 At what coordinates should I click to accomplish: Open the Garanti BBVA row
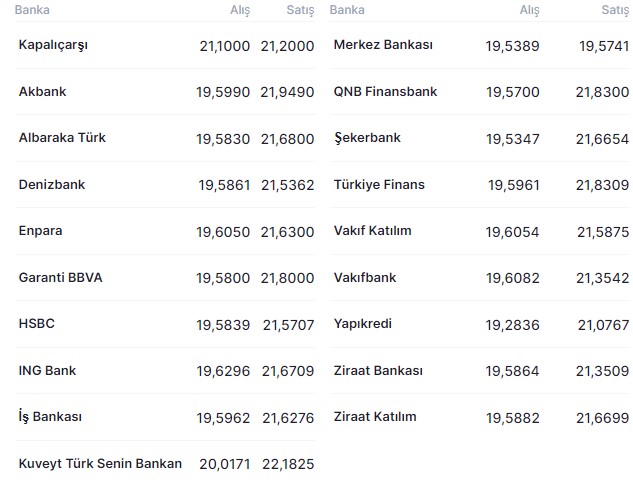coord(60,278)
